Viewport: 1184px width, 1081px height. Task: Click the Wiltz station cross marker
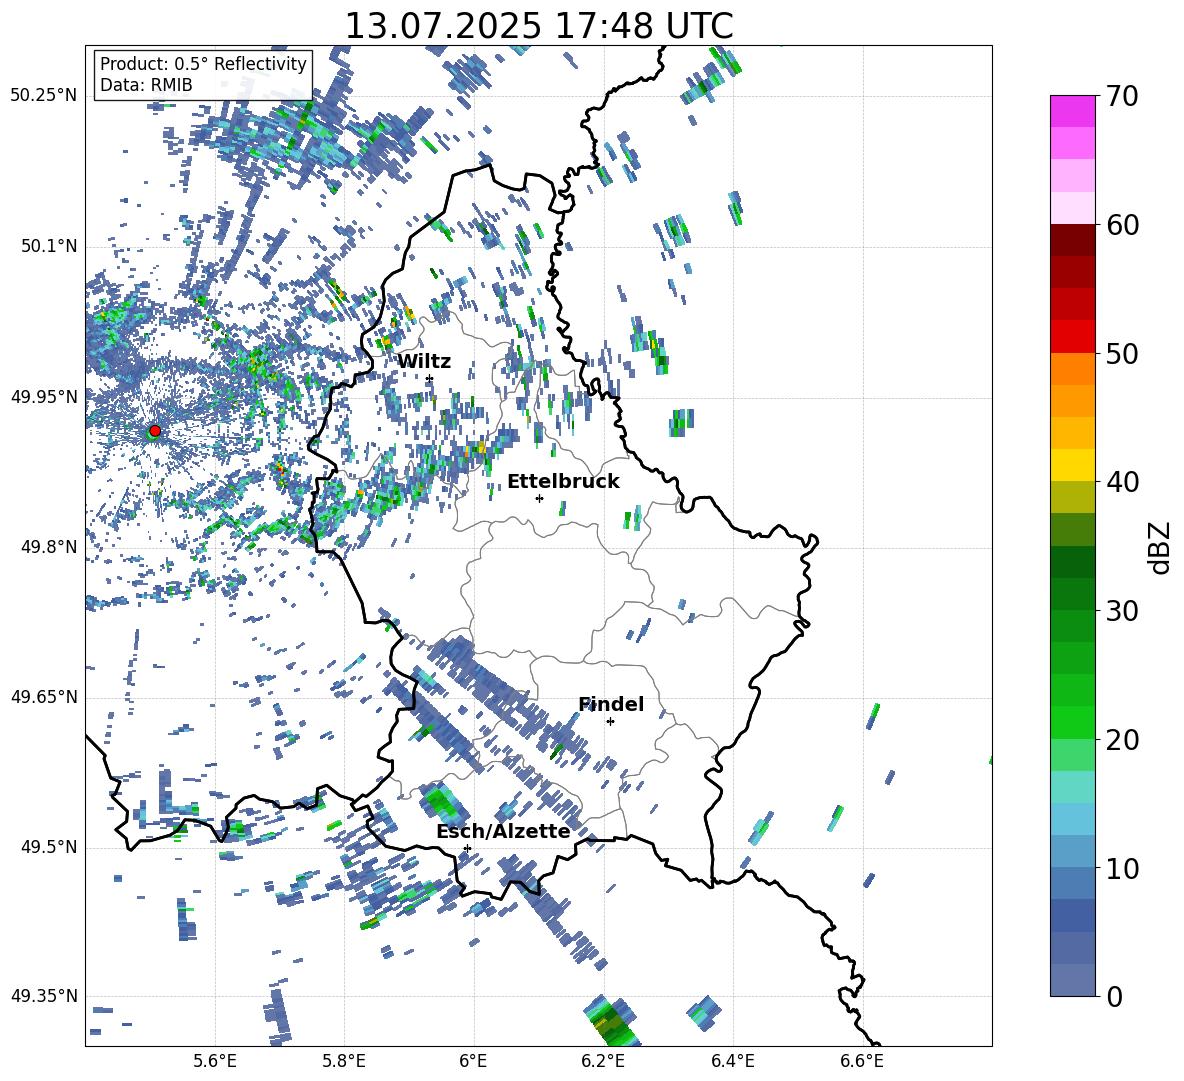(429, 378)
